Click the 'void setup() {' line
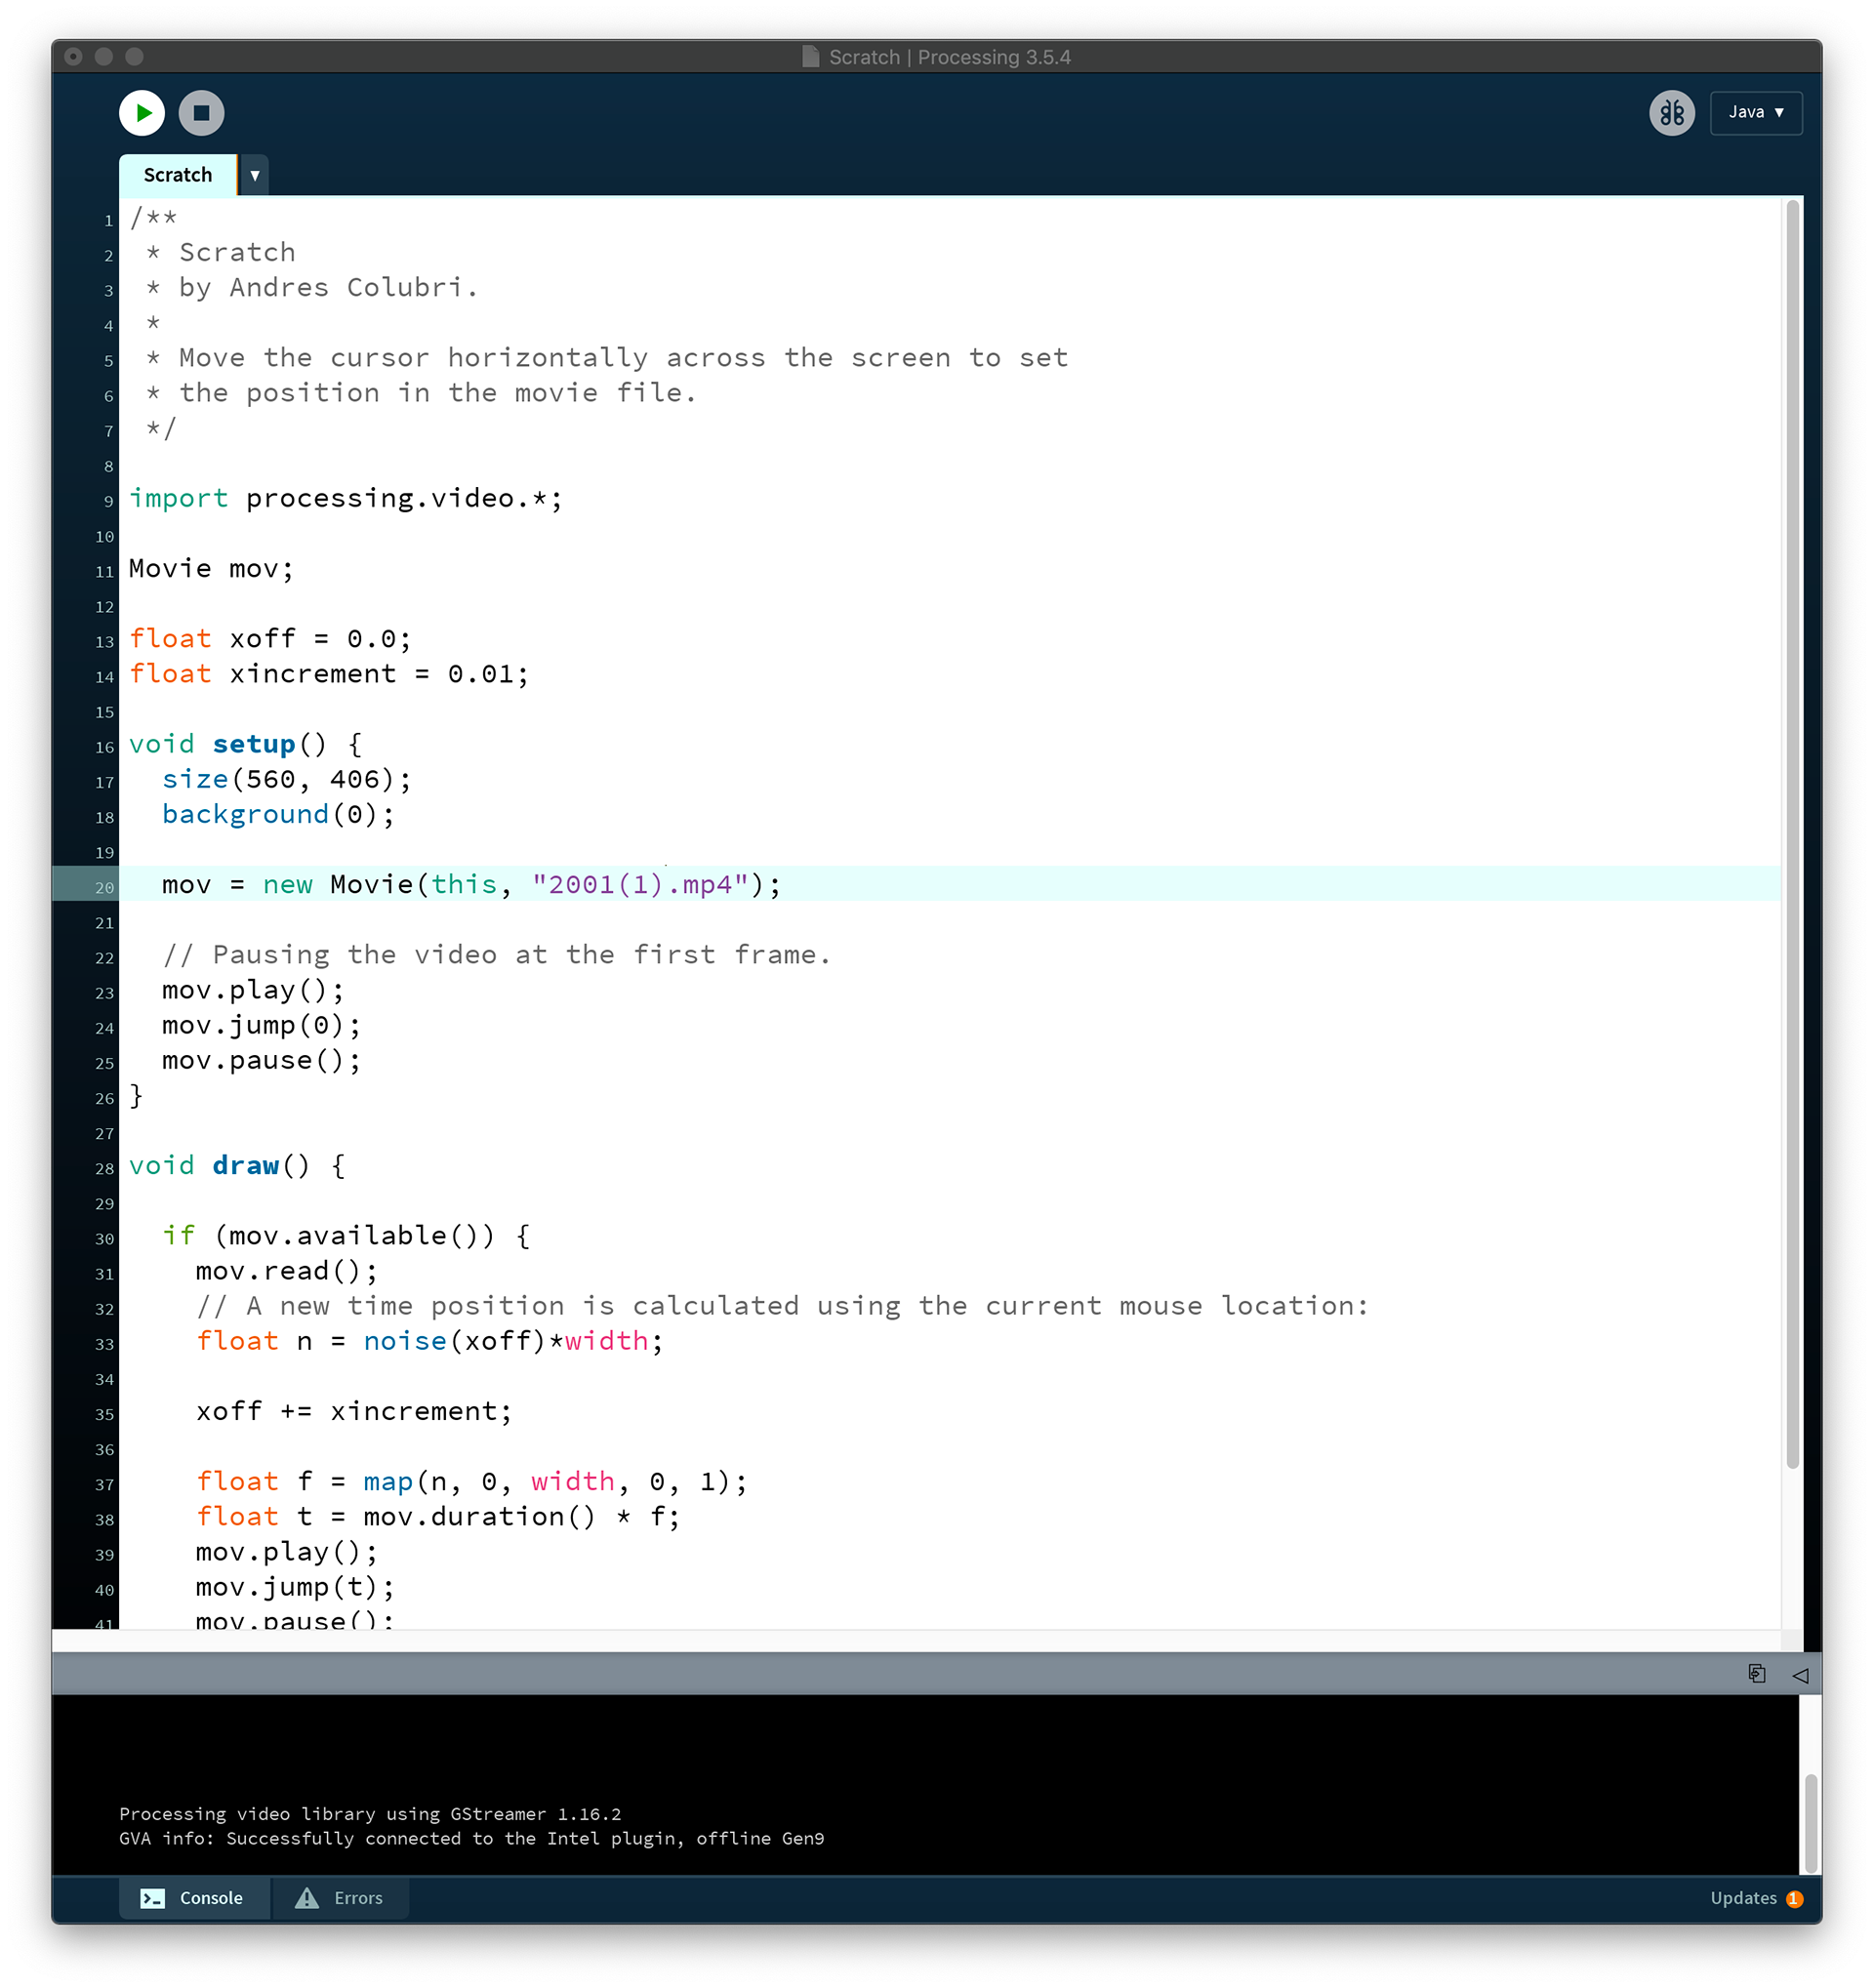Viewport: 1874px width, 1988px height. tap(245, 743)
